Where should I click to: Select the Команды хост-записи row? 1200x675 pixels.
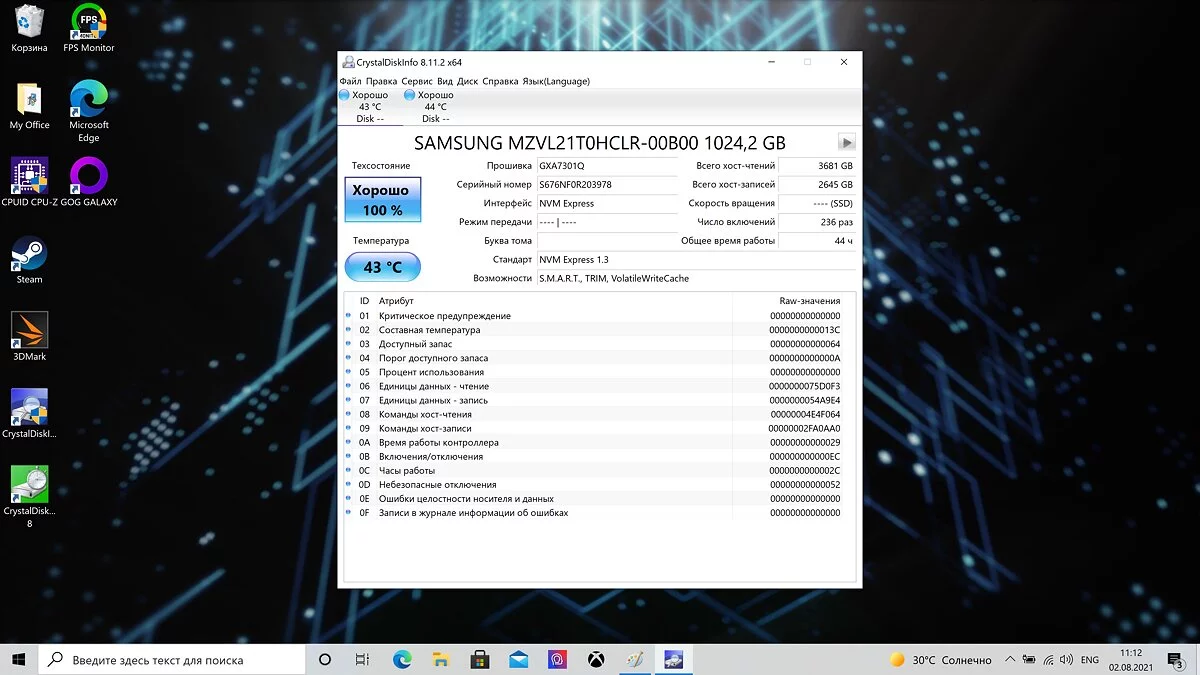click(599, 428)
